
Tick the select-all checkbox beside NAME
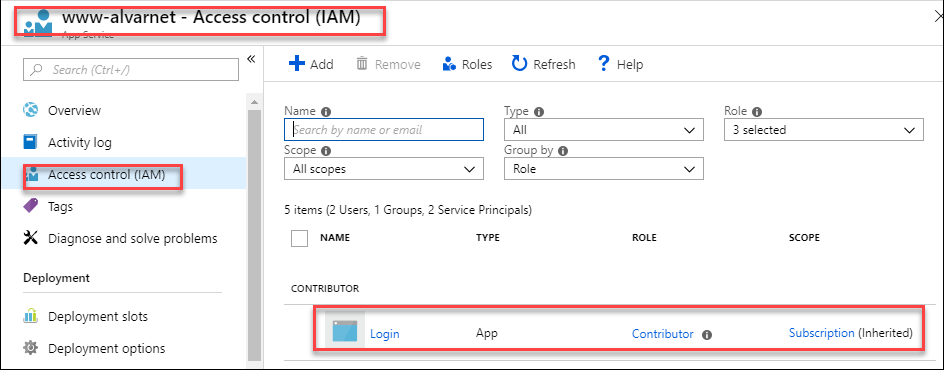click(299, 238)
